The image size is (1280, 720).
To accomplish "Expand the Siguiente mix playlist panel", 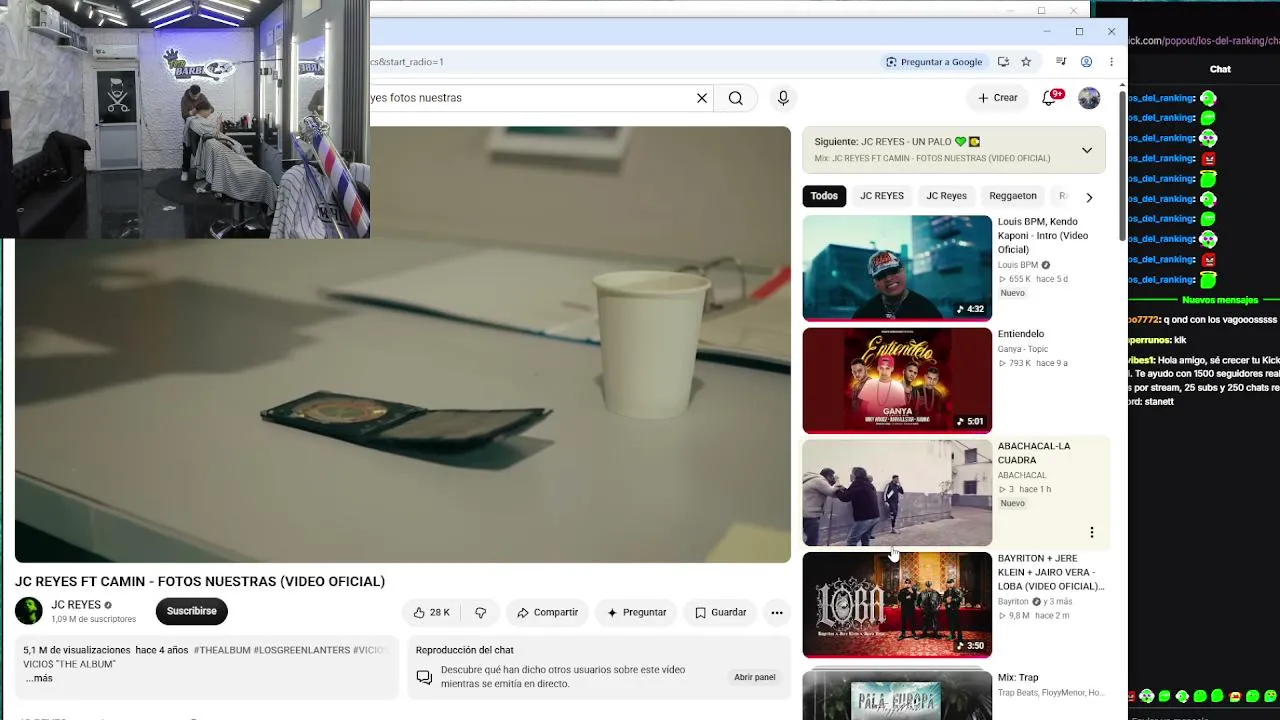I will pos(1087,150).
